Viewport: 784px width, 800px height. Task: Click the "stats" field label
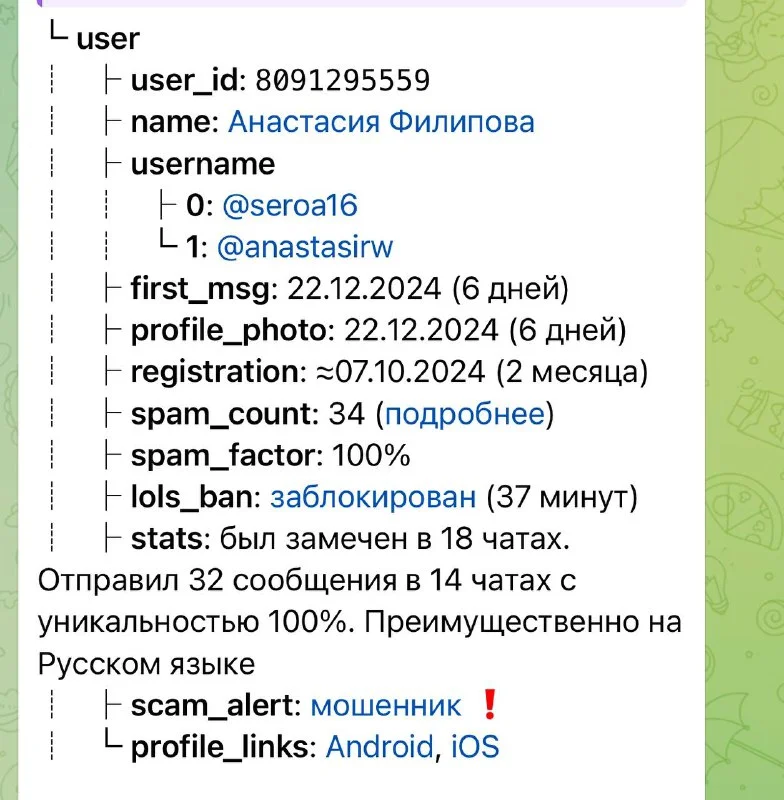(x=166, y=539)
